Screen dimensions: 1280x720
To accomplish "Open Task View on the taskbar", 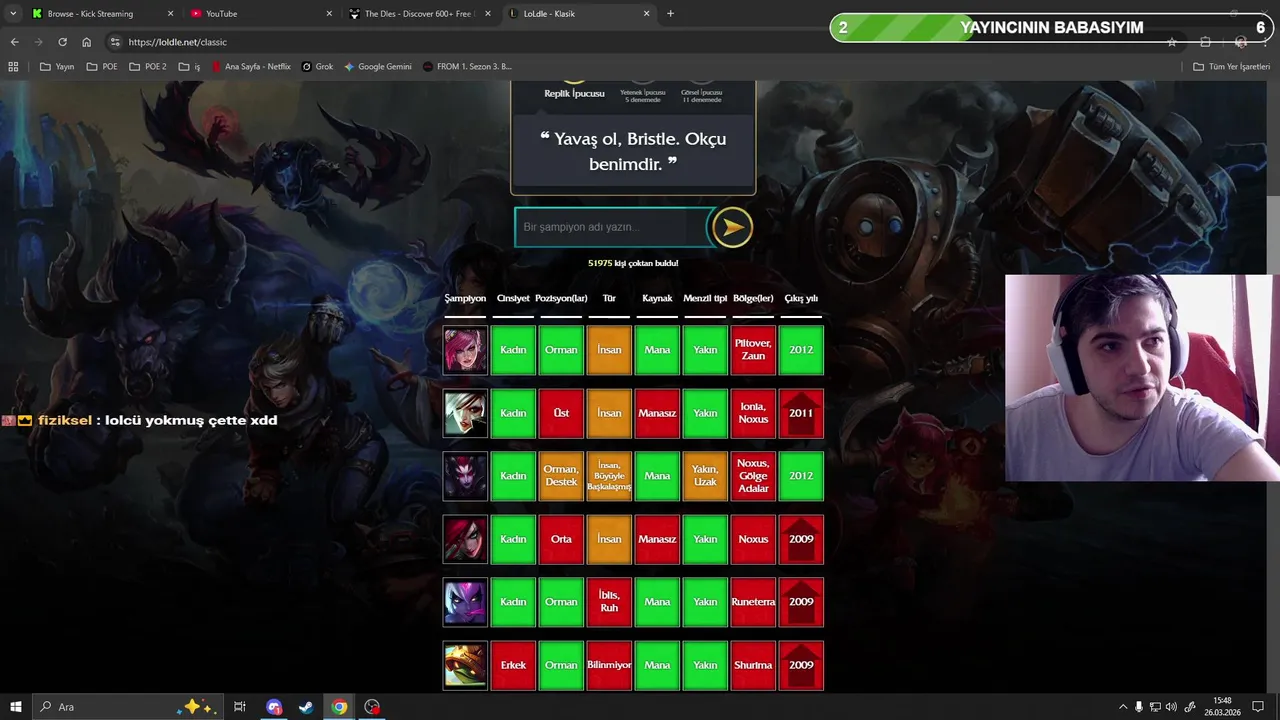I will 240,707.
